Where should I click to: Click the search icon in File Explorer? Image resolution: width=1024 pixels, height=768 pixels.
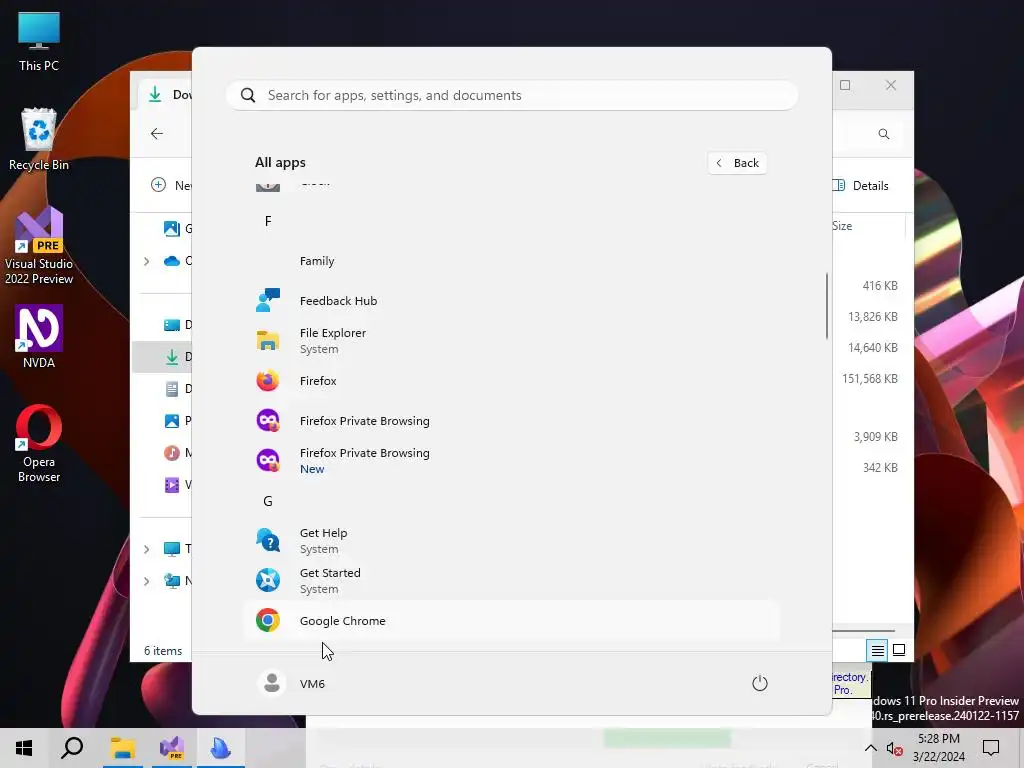(x=884, y=134)
